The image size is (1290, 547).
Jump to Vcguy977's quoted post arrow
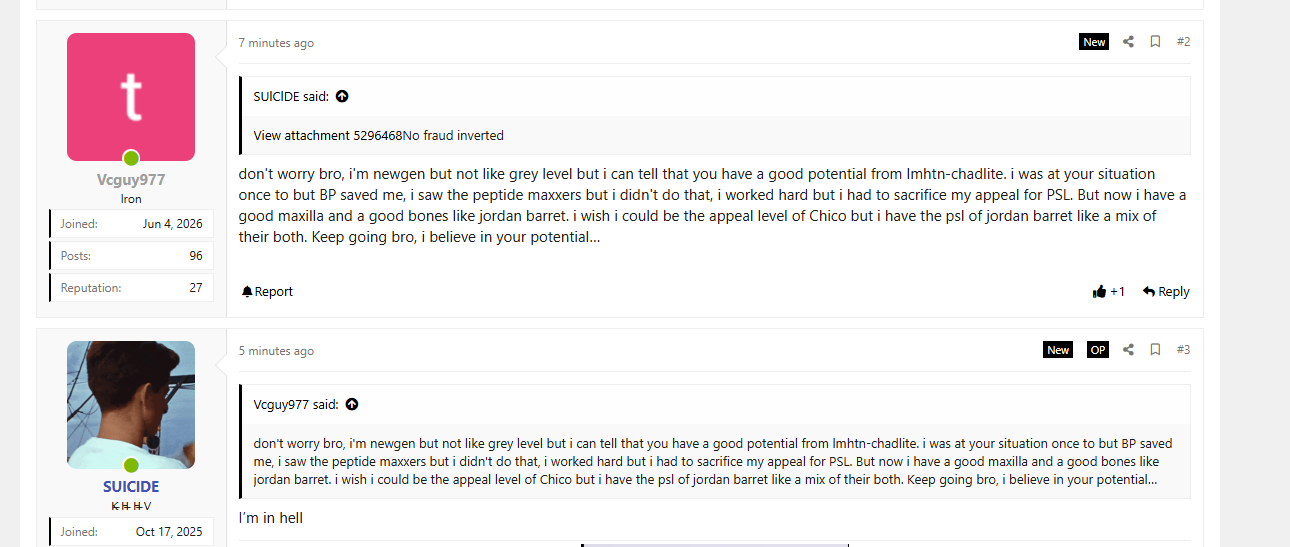click(x=352, y=405)
